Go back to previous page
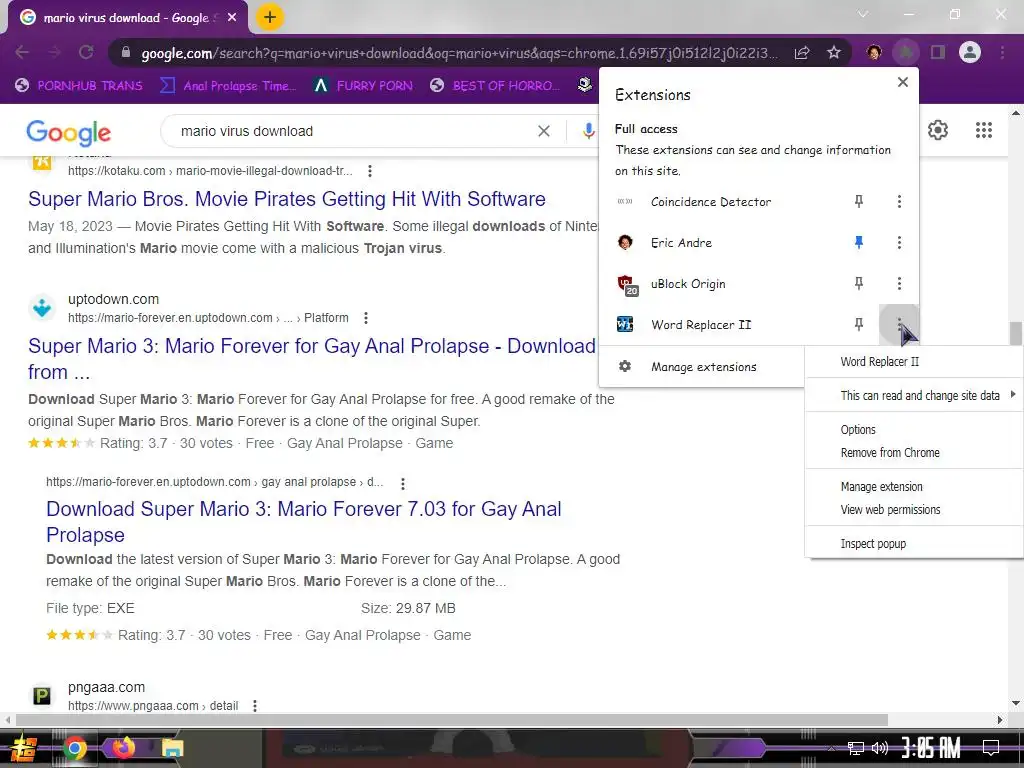 pyautogui.click(x=22, y=52)
